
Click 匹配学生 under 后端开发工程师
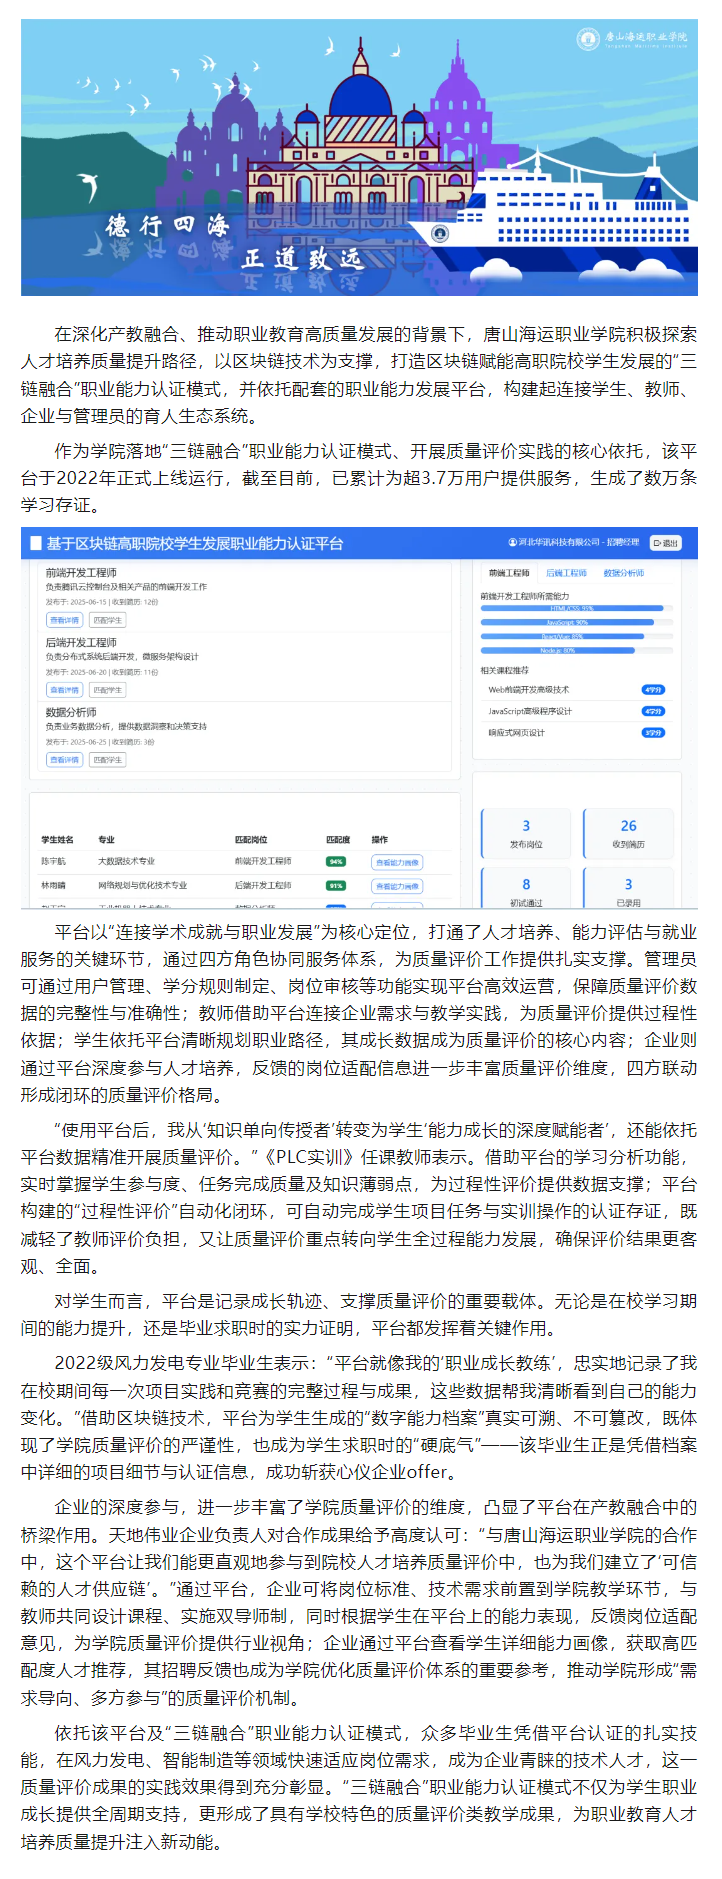pyautogui.click(x=108, y=690)
